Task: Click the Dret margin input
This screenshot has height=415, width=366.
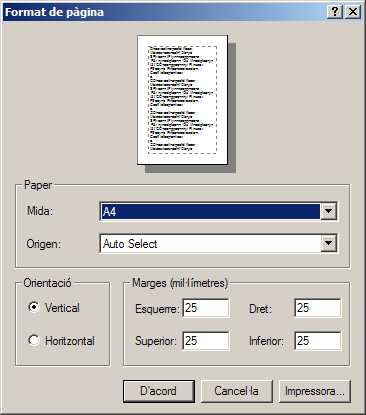Action: pos(318,308)
